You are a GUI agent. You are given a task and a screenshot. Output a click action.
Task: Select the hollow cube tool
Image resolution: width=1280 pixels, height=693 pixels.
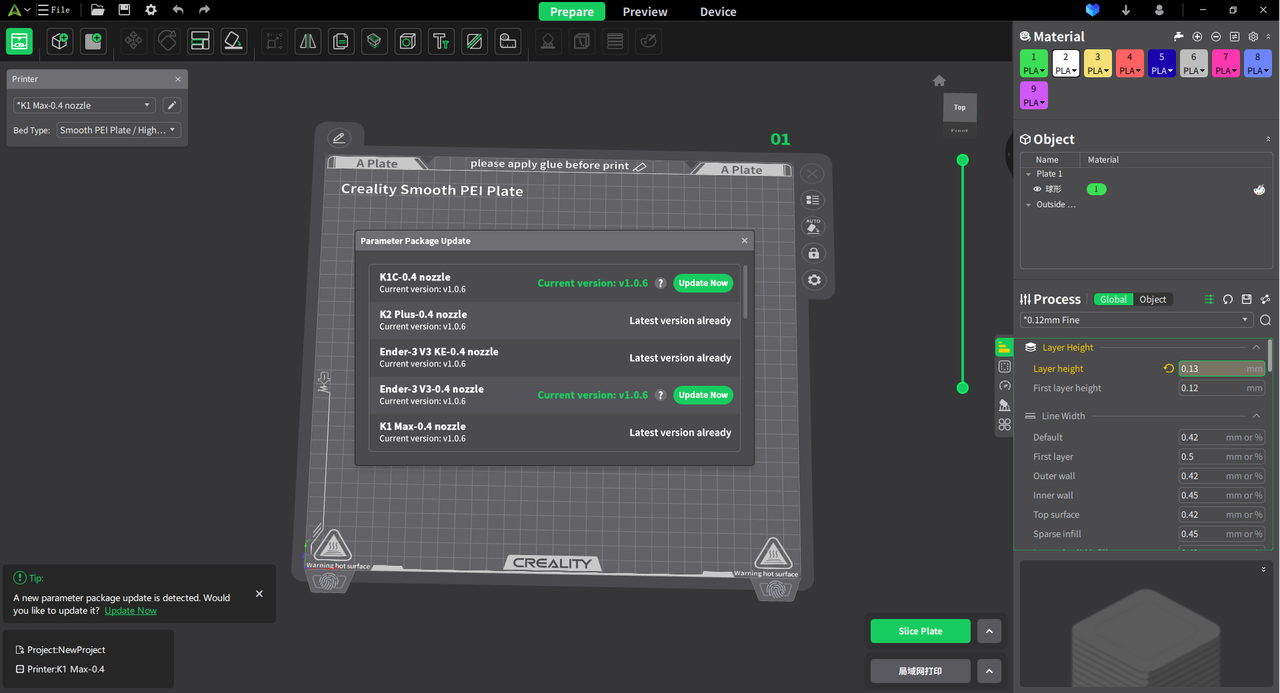click(x=408, y=41)
